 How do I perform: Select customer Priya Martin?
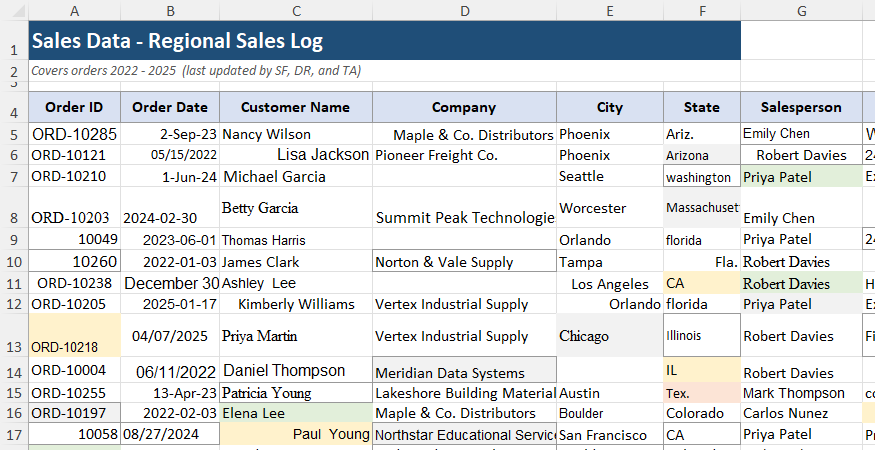click(x=296, y=335)
